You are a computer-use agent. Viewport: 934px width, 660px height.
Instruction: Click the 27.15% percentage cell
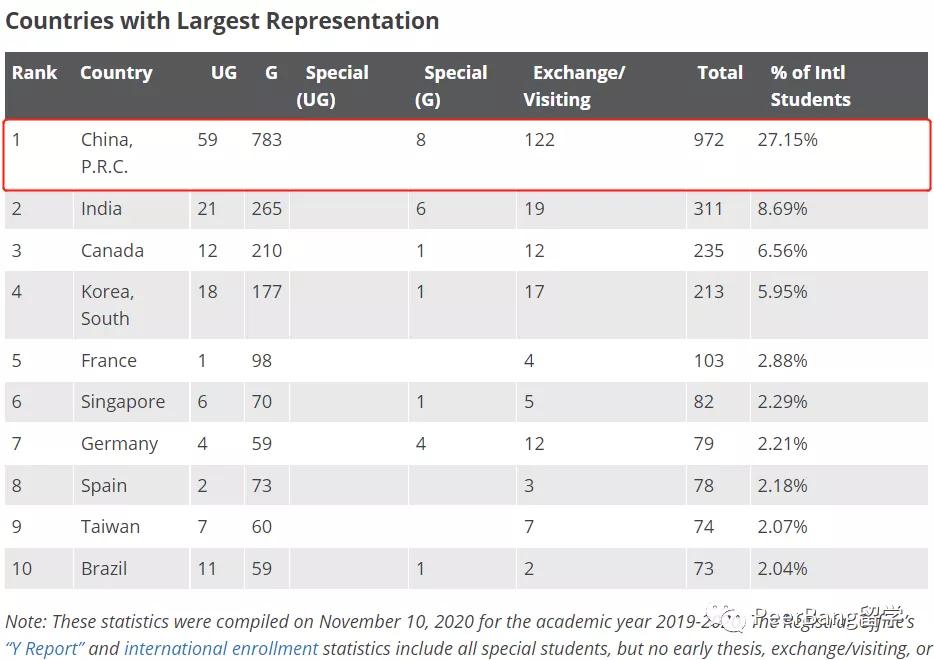[x=787, y=140]
